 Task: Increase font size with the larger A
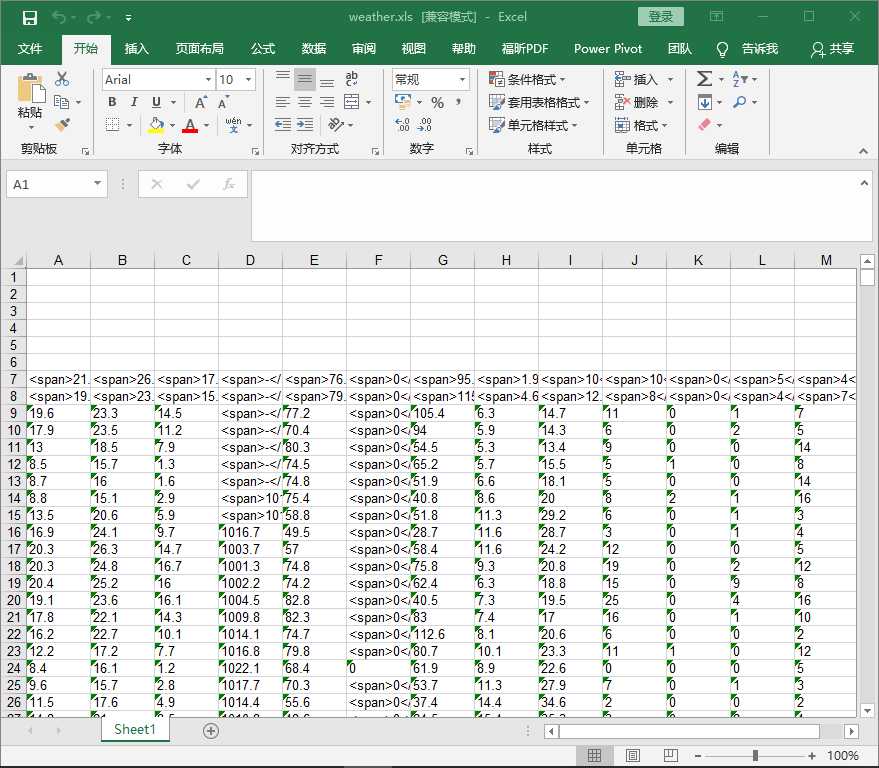200,103
